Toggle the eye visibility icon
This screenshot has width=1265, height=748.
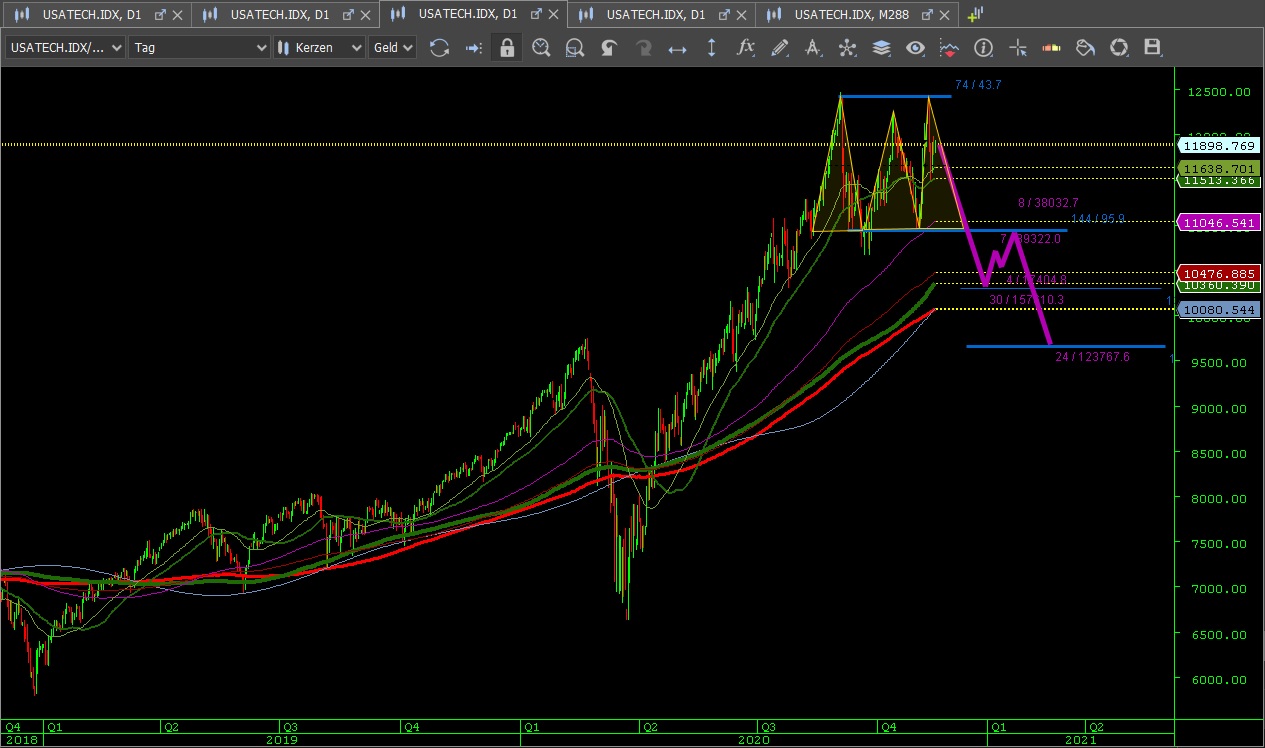[x=915, y=47]
